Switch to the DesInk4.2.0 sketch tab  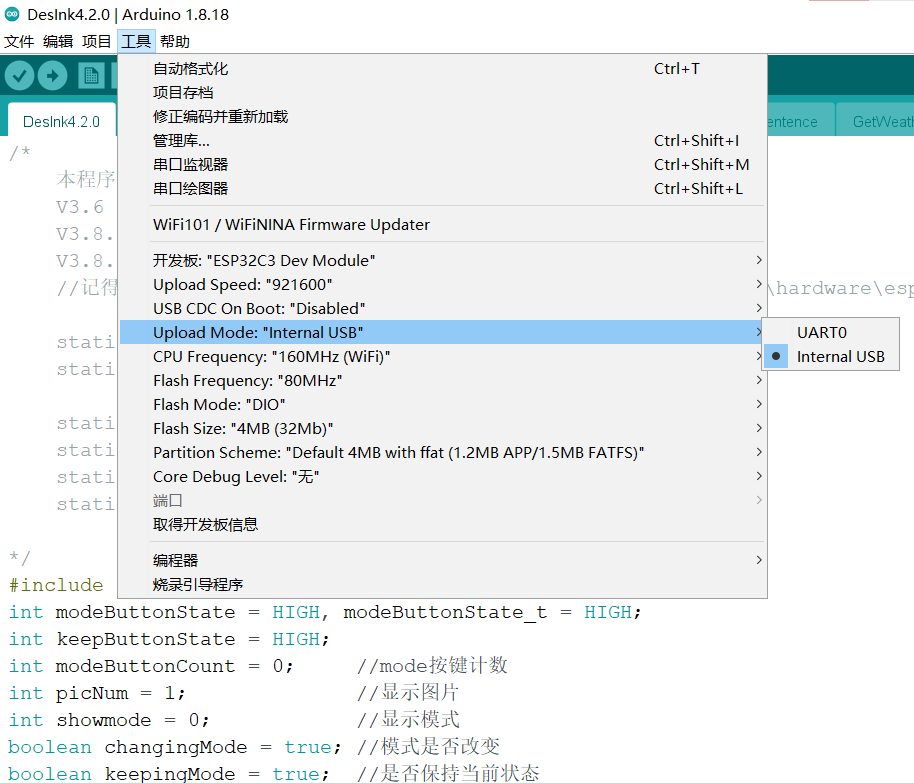61,121
